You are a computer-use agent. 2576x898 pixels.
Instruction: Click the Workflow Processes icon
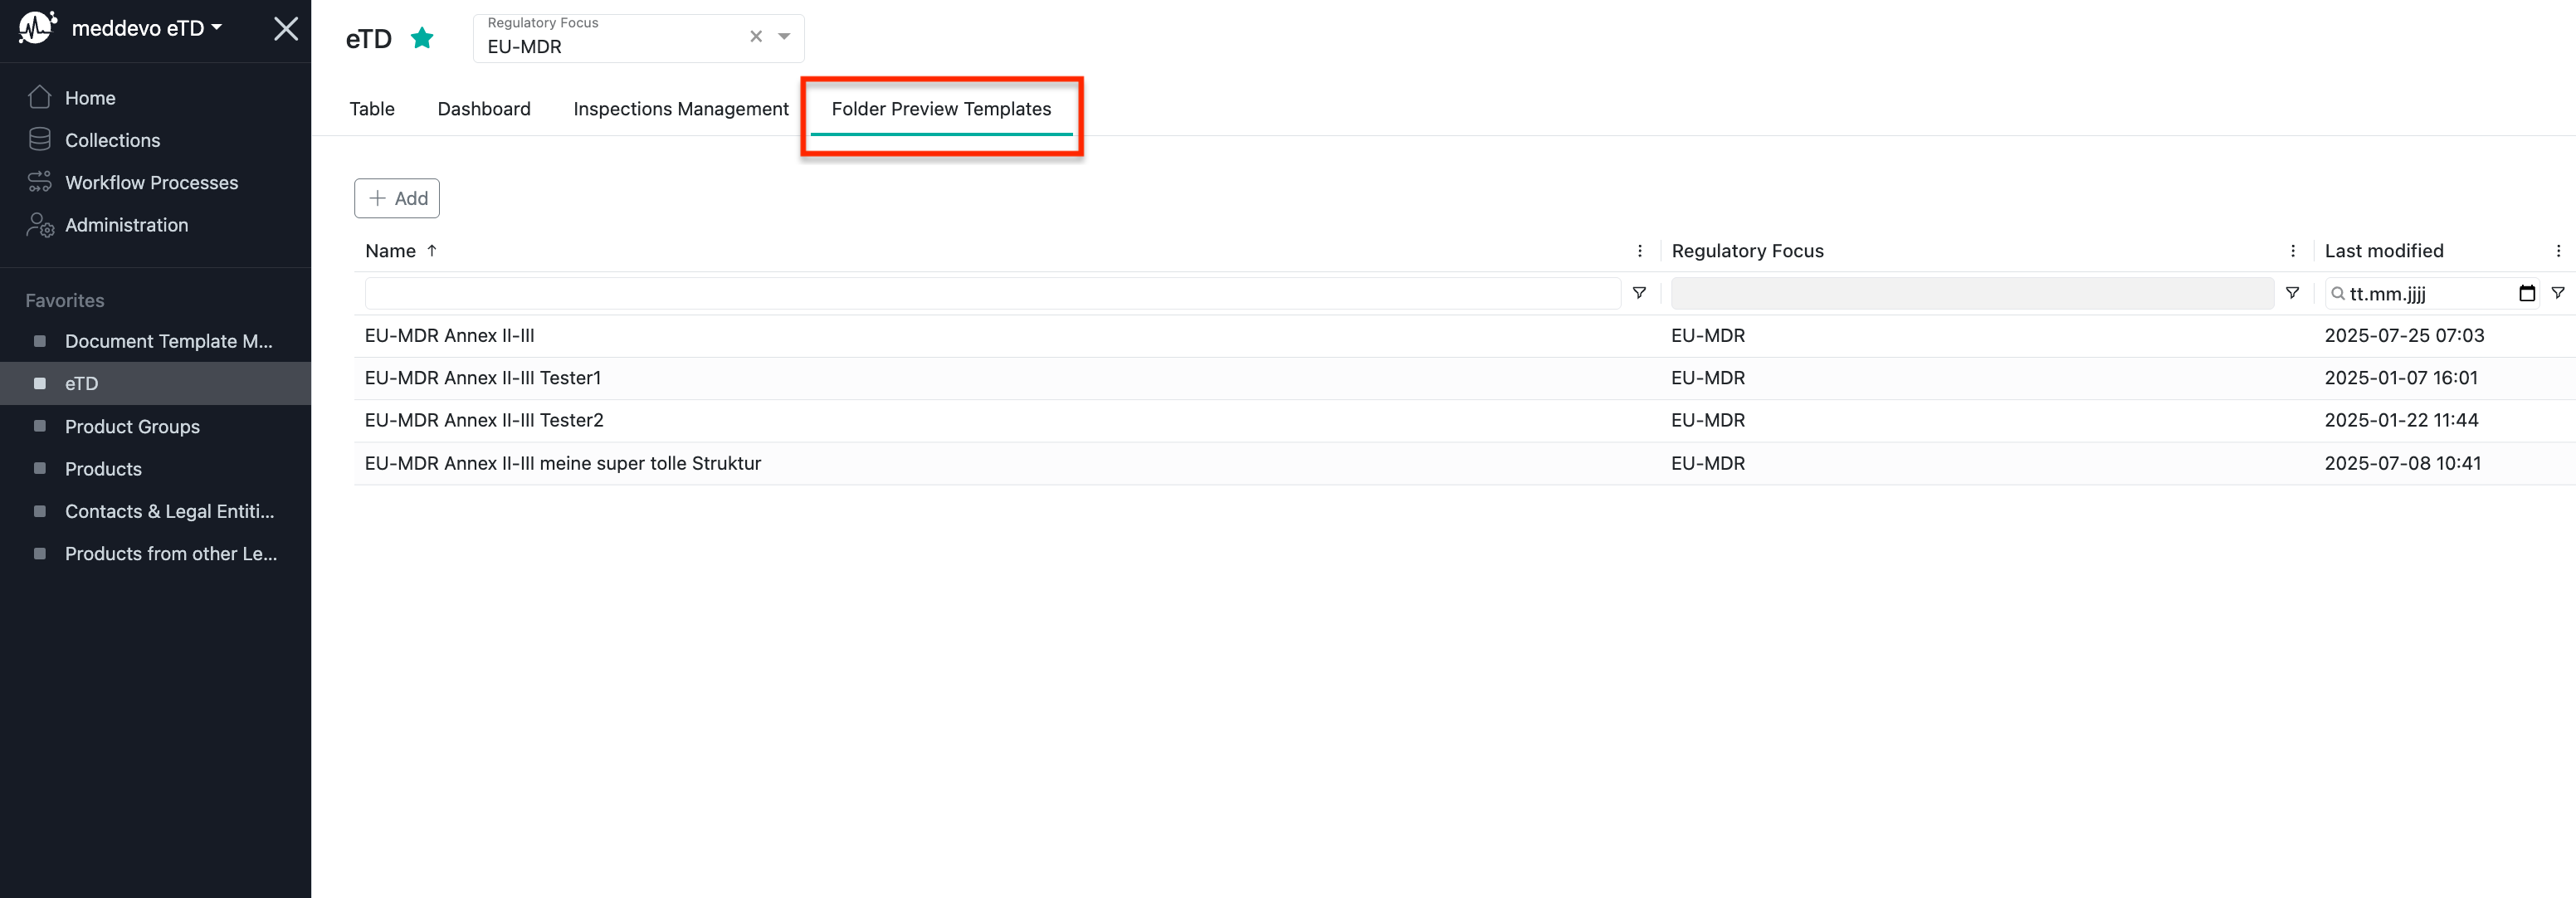point(40,182)
